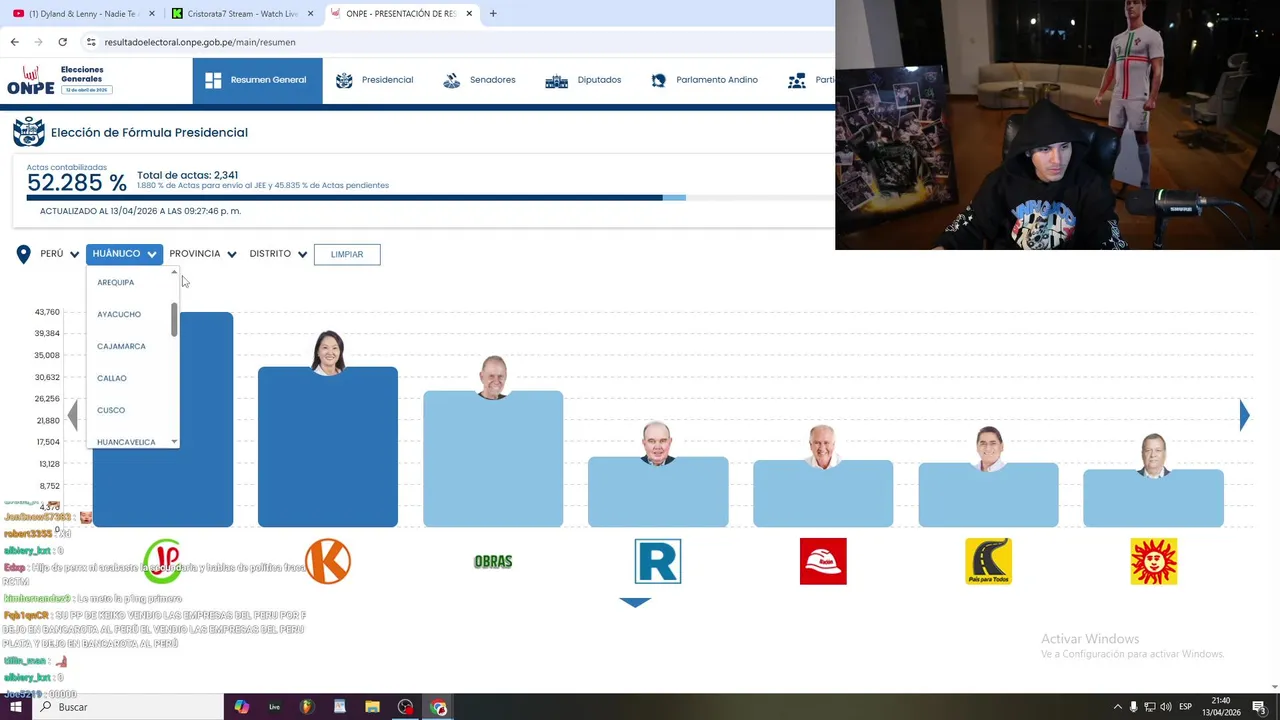The image size is (1280, 720).
Task: Click the volume icon in the system tray
Action: coord(1166,707)
